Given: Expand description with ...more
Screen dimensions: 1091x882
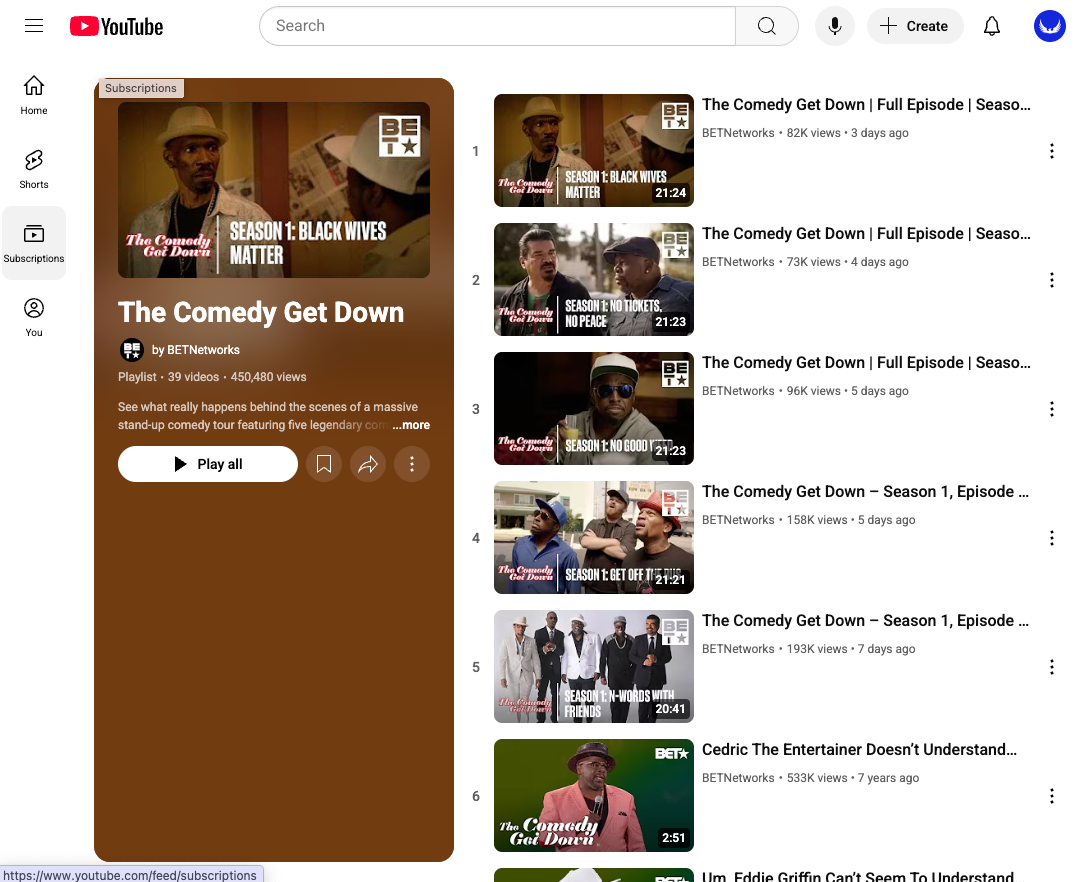Looking at the screenshot, I should 411,425.
